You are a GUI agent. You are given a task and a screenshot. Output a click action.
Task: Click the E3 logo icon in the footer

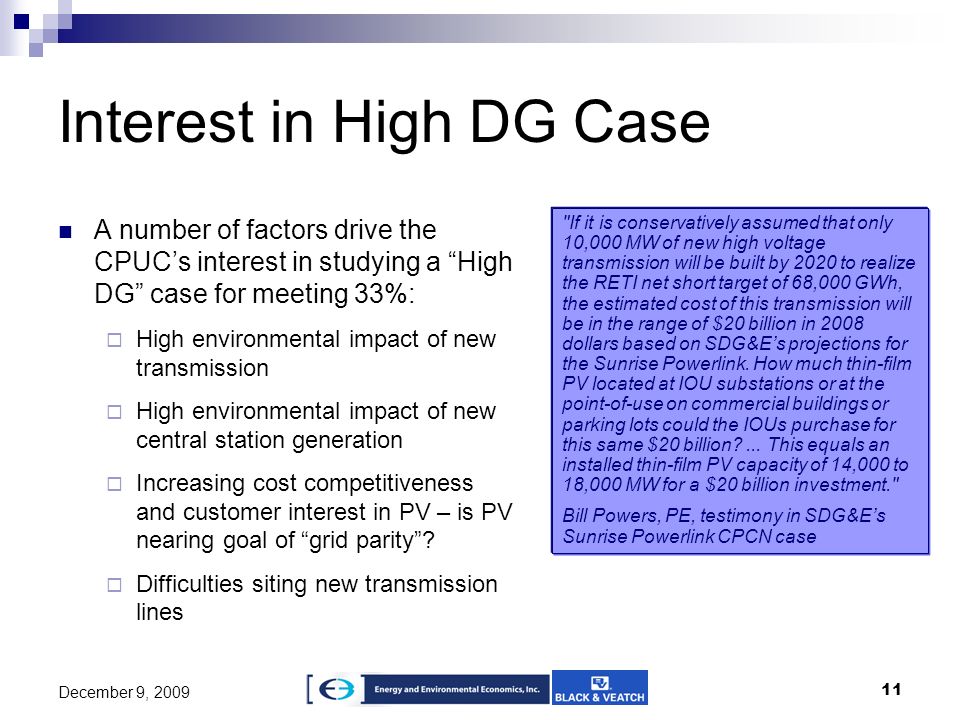click(336, 690)
